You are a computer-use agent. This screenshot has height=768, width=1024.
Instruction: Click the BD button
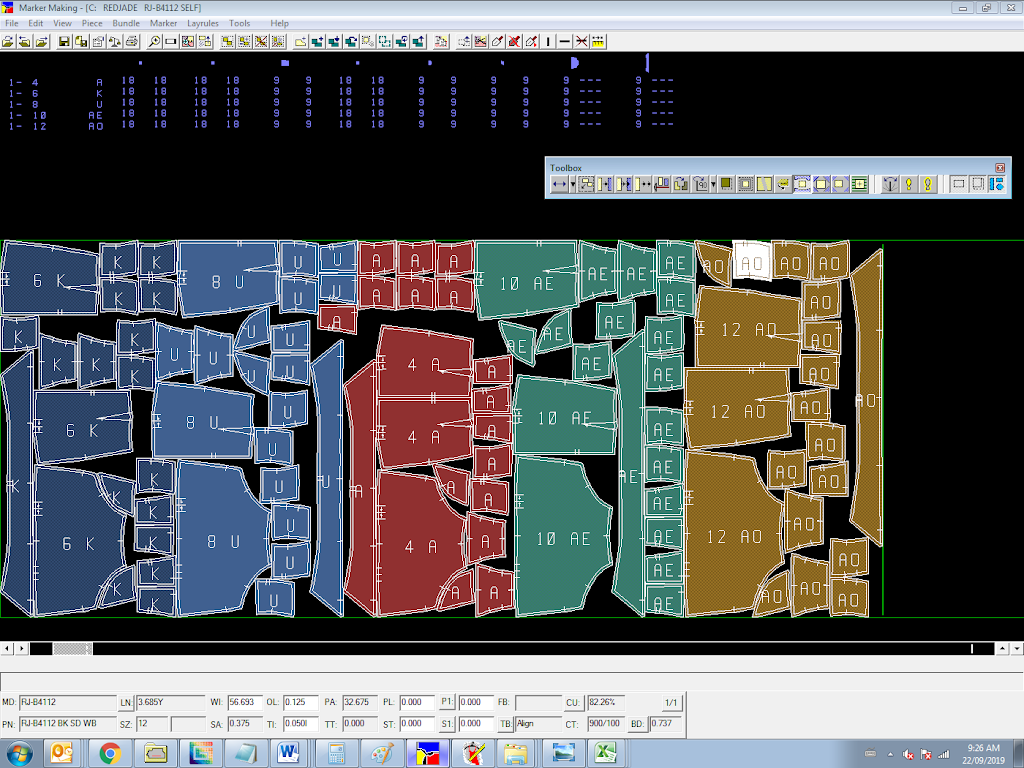(637, 724)
